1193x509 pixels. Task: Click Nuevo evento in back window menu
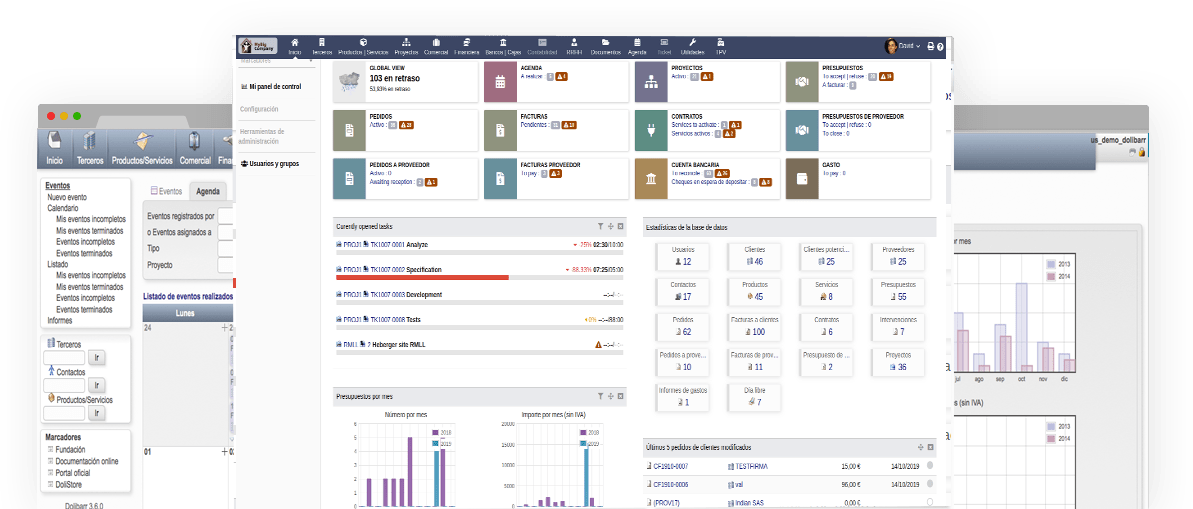tap(67, 197)
